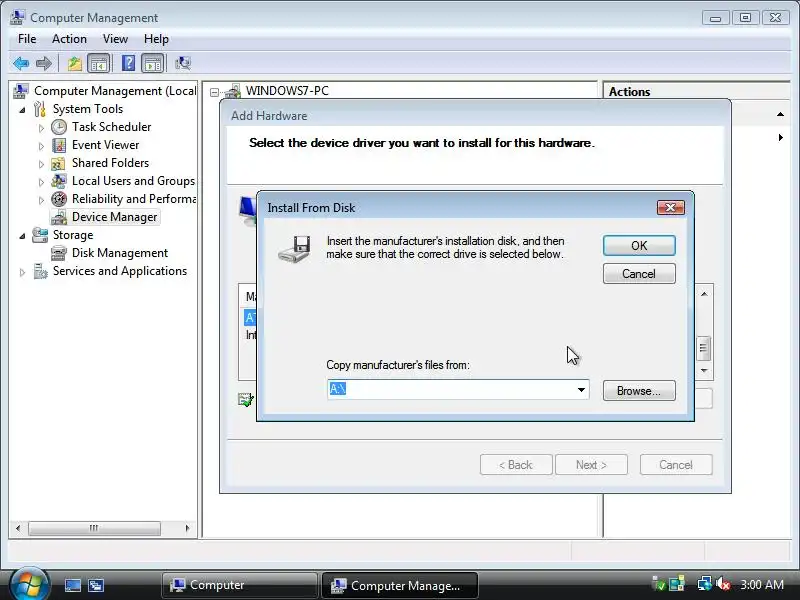Click the model list scrollbar thumb
The width and height of the screenshot is (800, 600).
[x=704, y=348]
